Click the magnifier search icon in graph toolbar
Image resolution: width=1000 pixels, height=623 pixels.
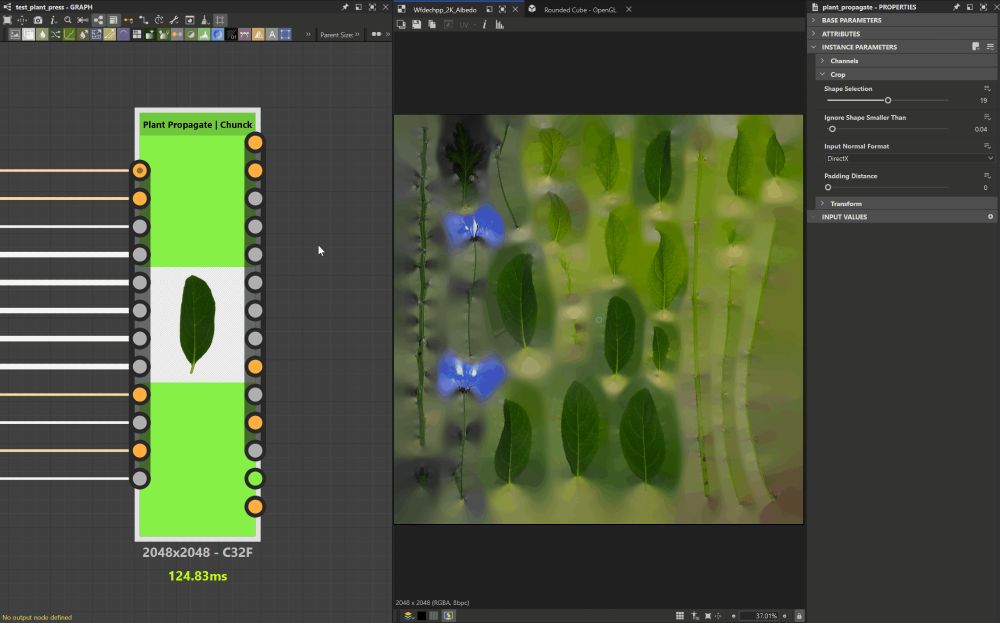[68, 20]
